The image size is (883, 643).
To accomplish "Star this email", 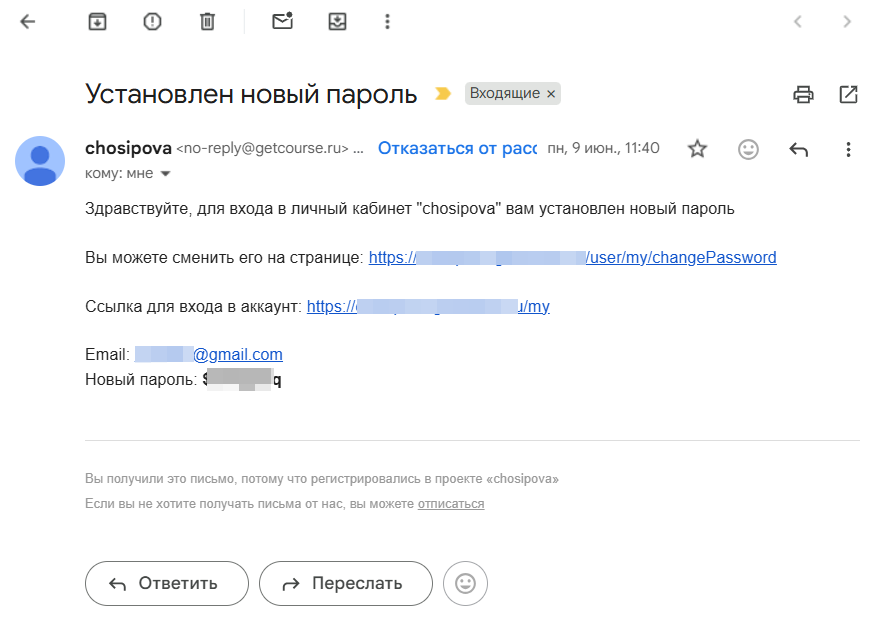I will point(697,148).
